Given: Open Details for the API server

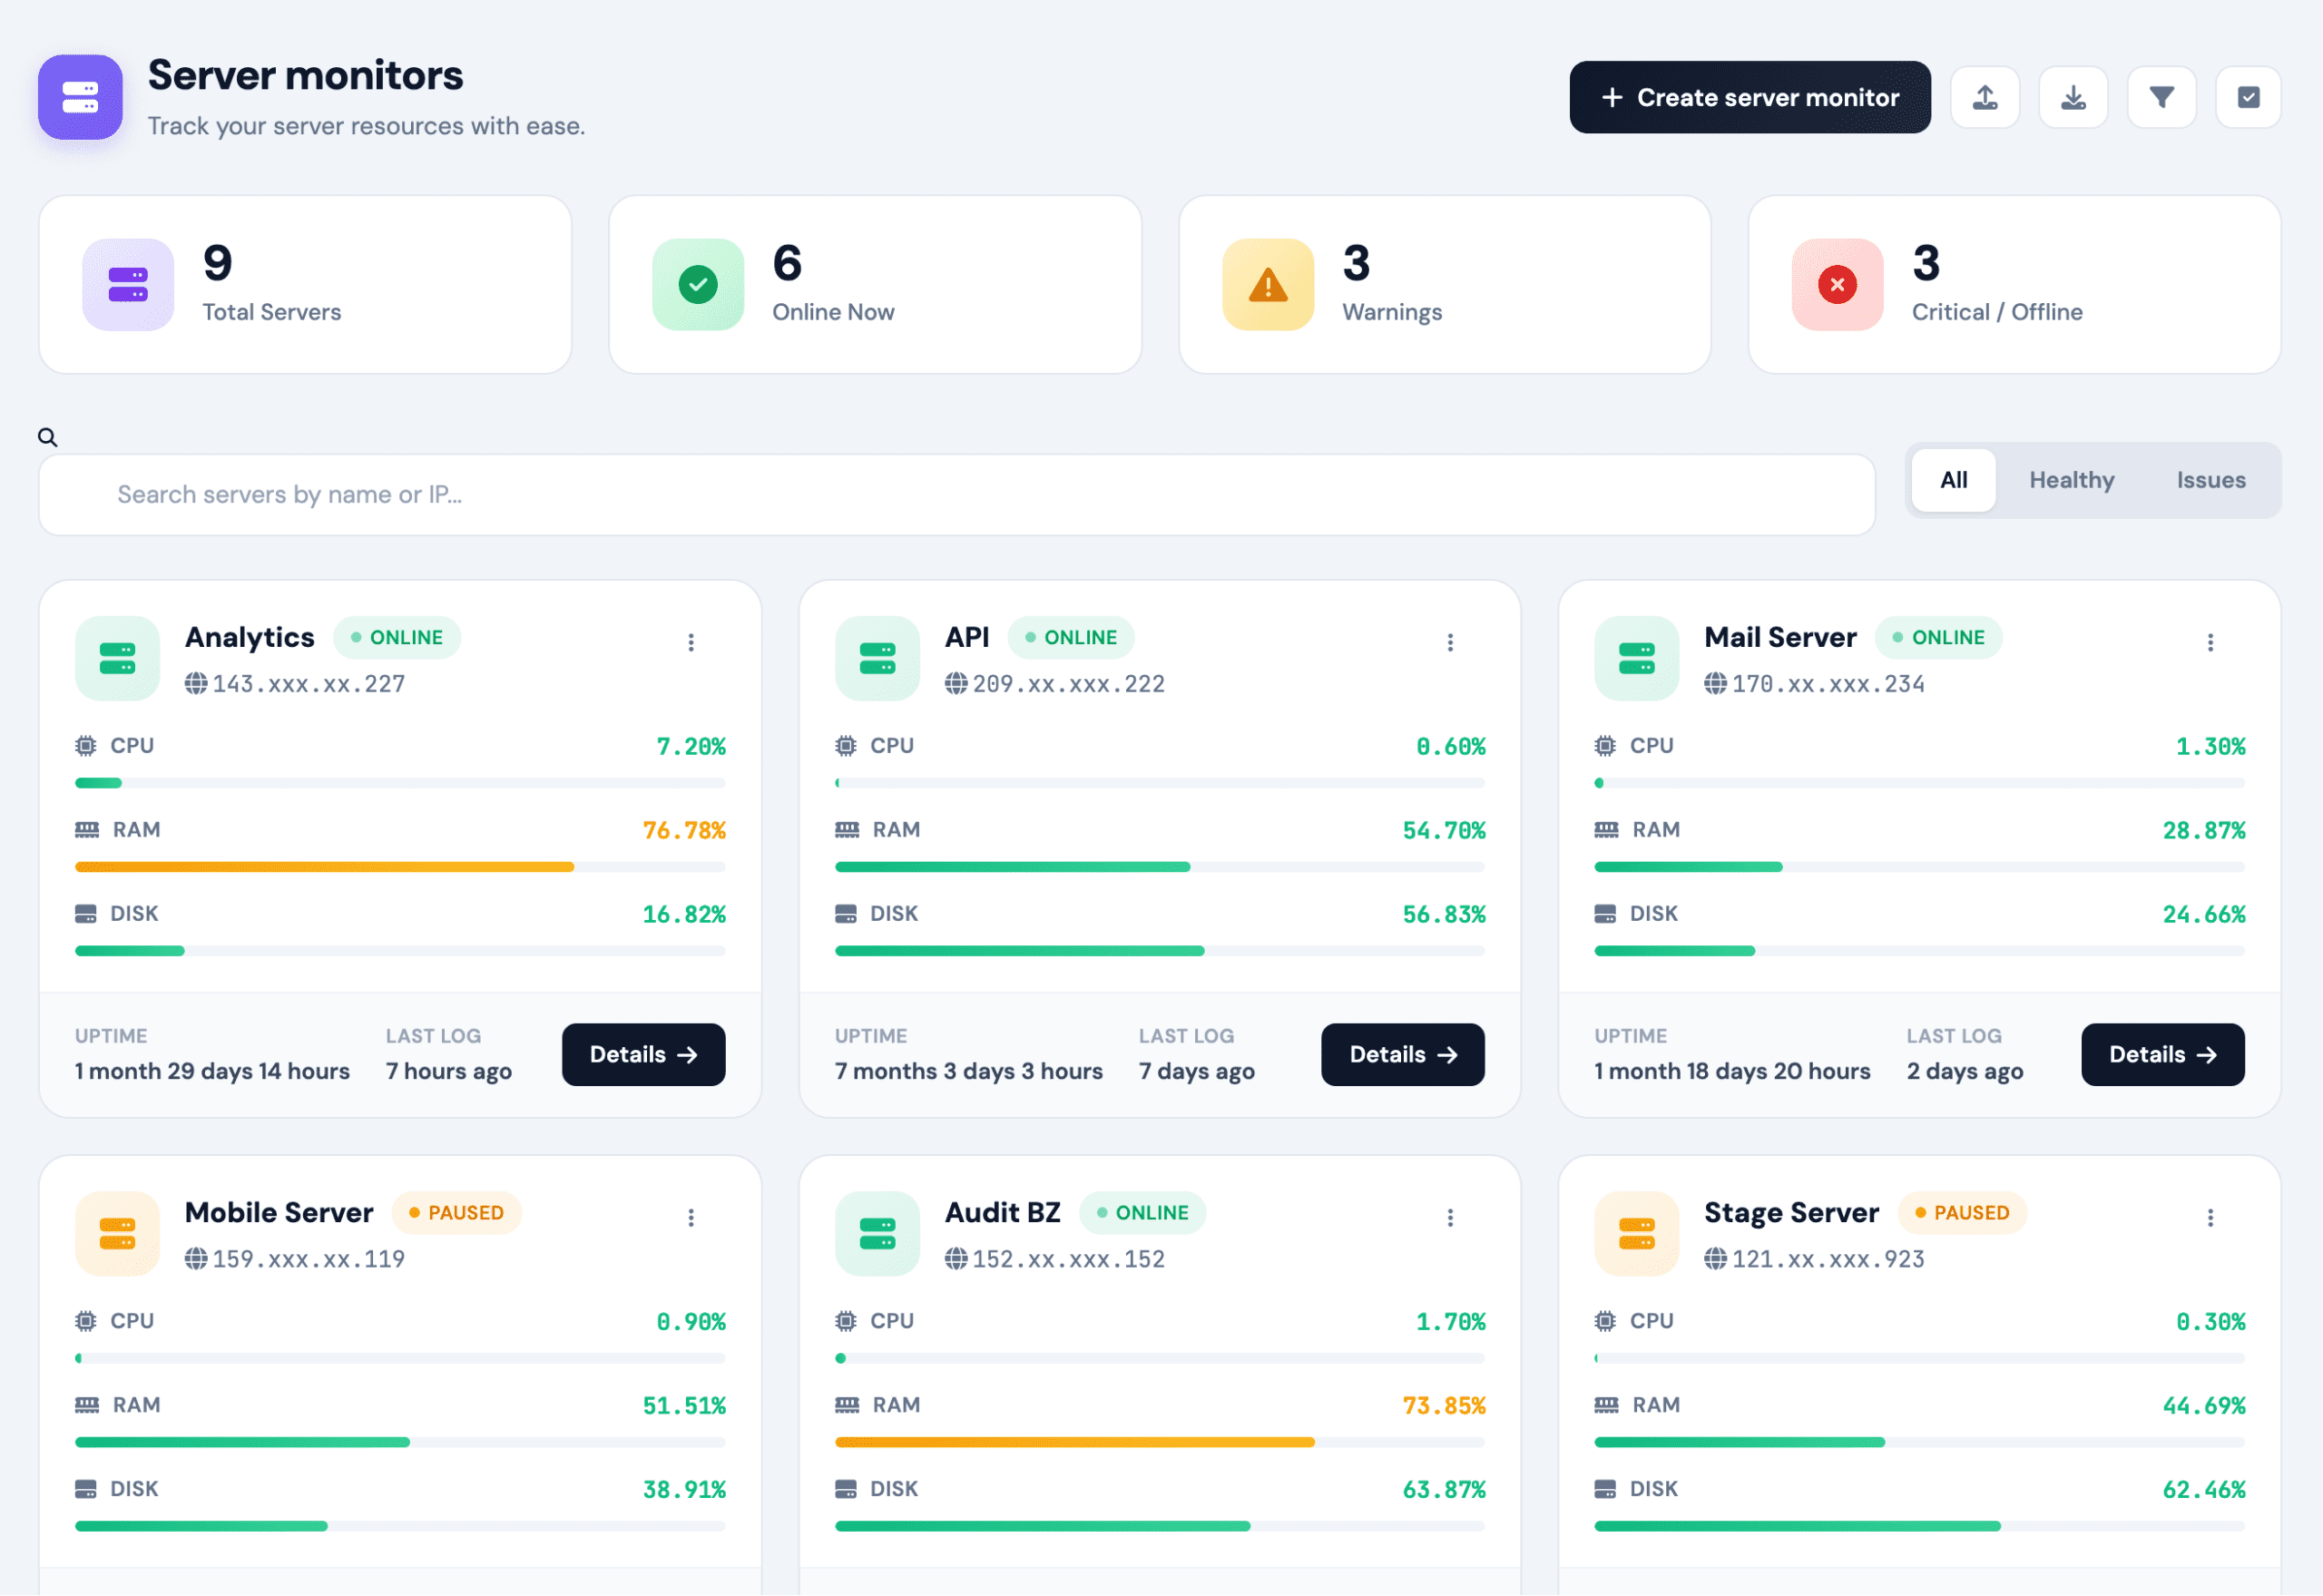Looking at the screenshot, I should click(1402, 1054).
